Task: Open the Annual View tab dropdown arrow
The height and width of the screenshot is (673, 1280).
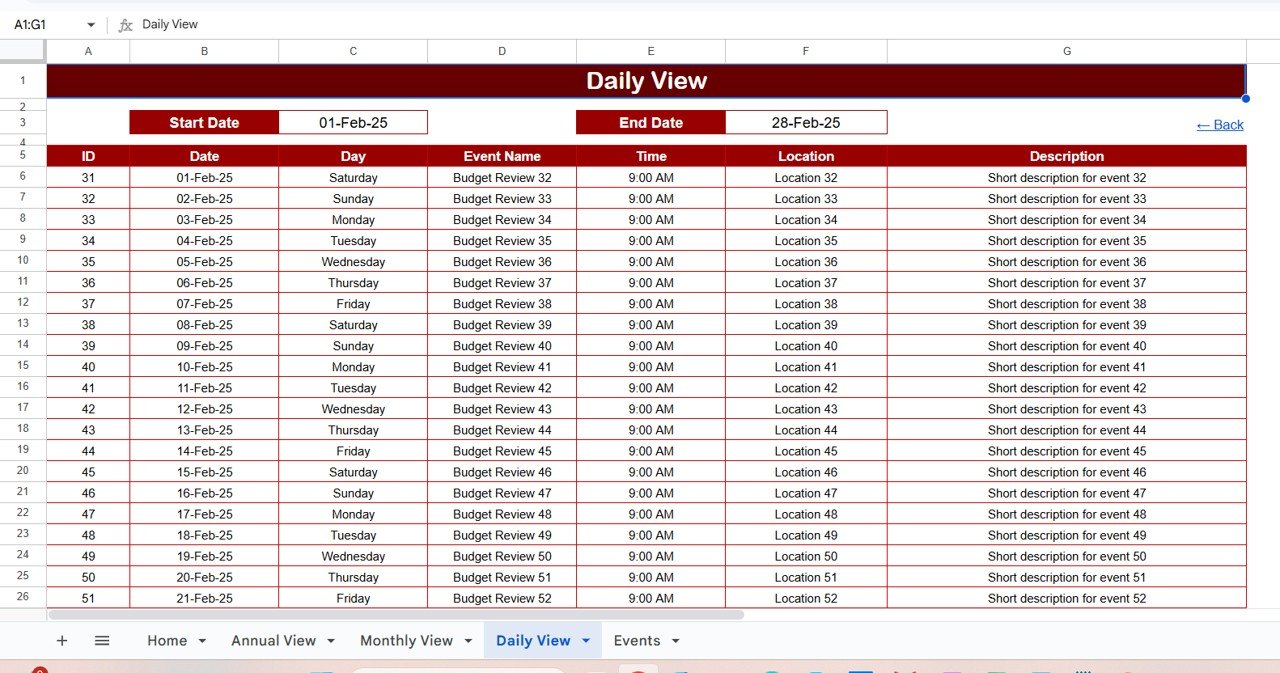Action: tap(331, 641)
